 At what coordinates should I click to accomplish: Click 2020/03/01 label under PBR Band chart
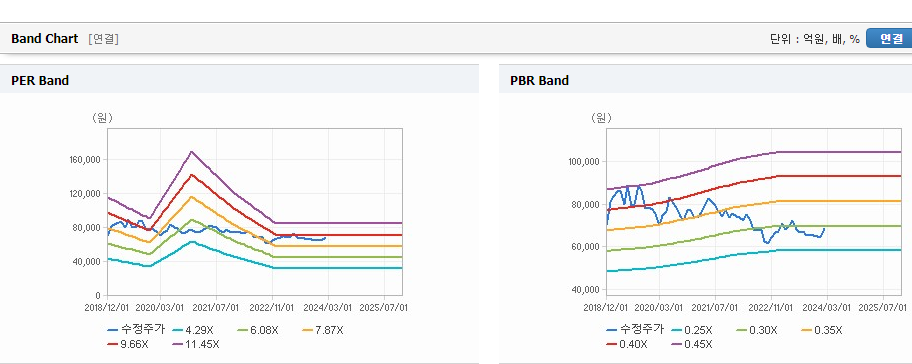660,307
